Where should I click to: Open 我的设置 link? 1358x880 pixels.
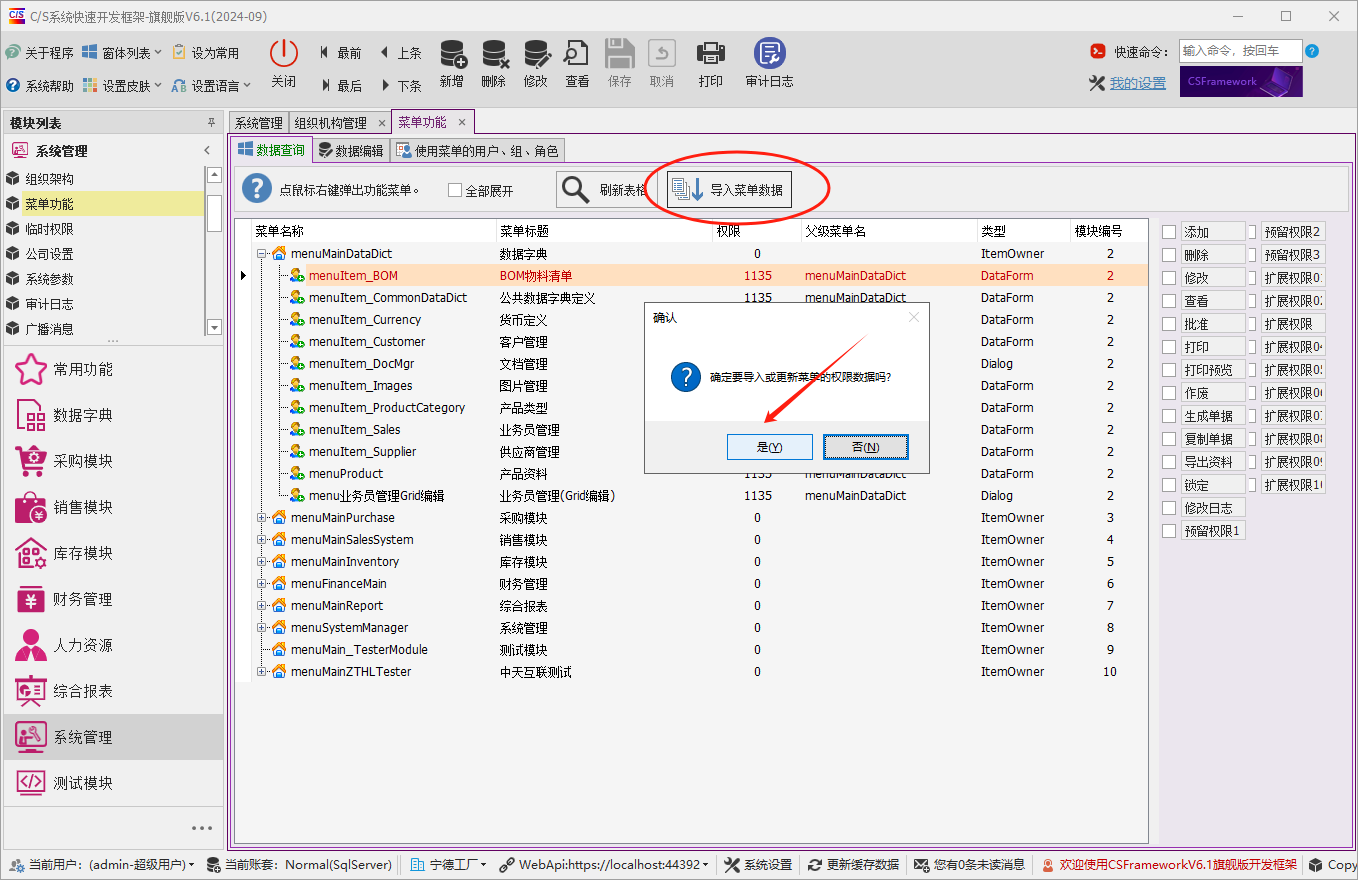pos(1138,83)
